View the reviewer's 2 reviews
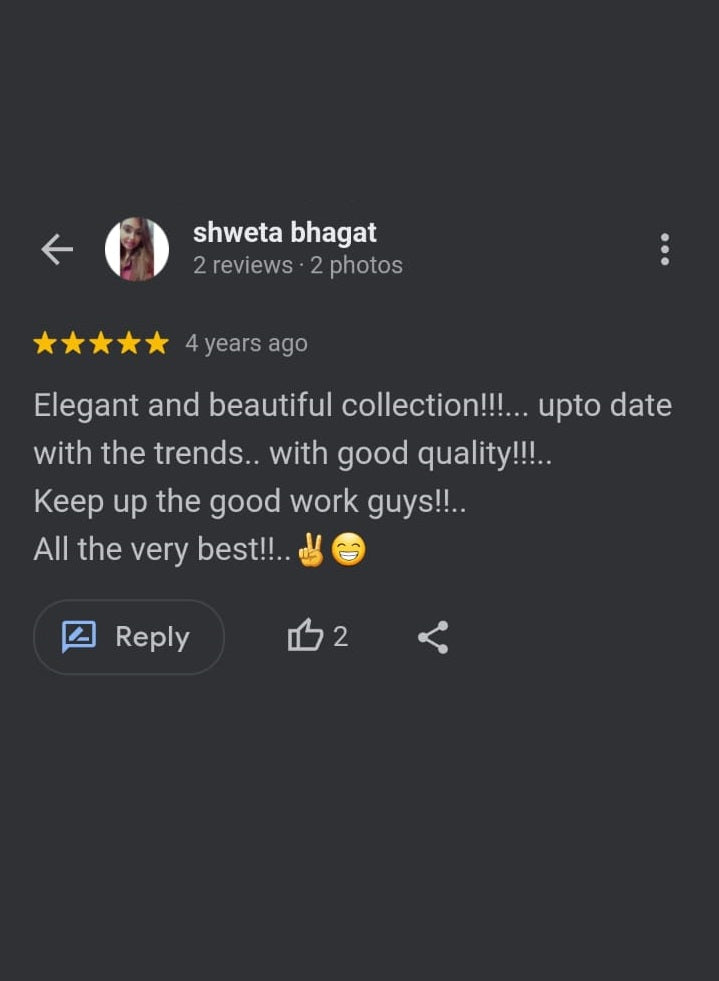The height and width of the screenshot is (981, 719). (243, 265)
